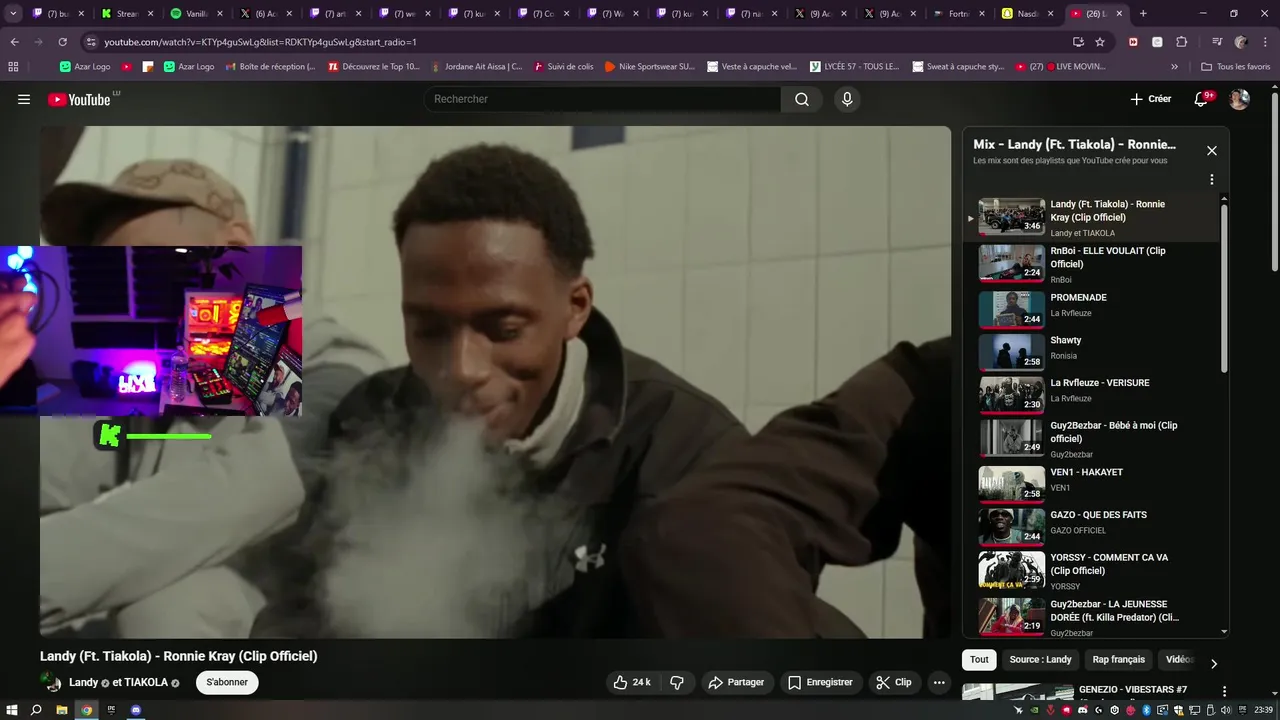Viewport: 1280px width, 720px height.
Task: Open browser extensions puzzle icon
Action: [x=1181, y=42]
